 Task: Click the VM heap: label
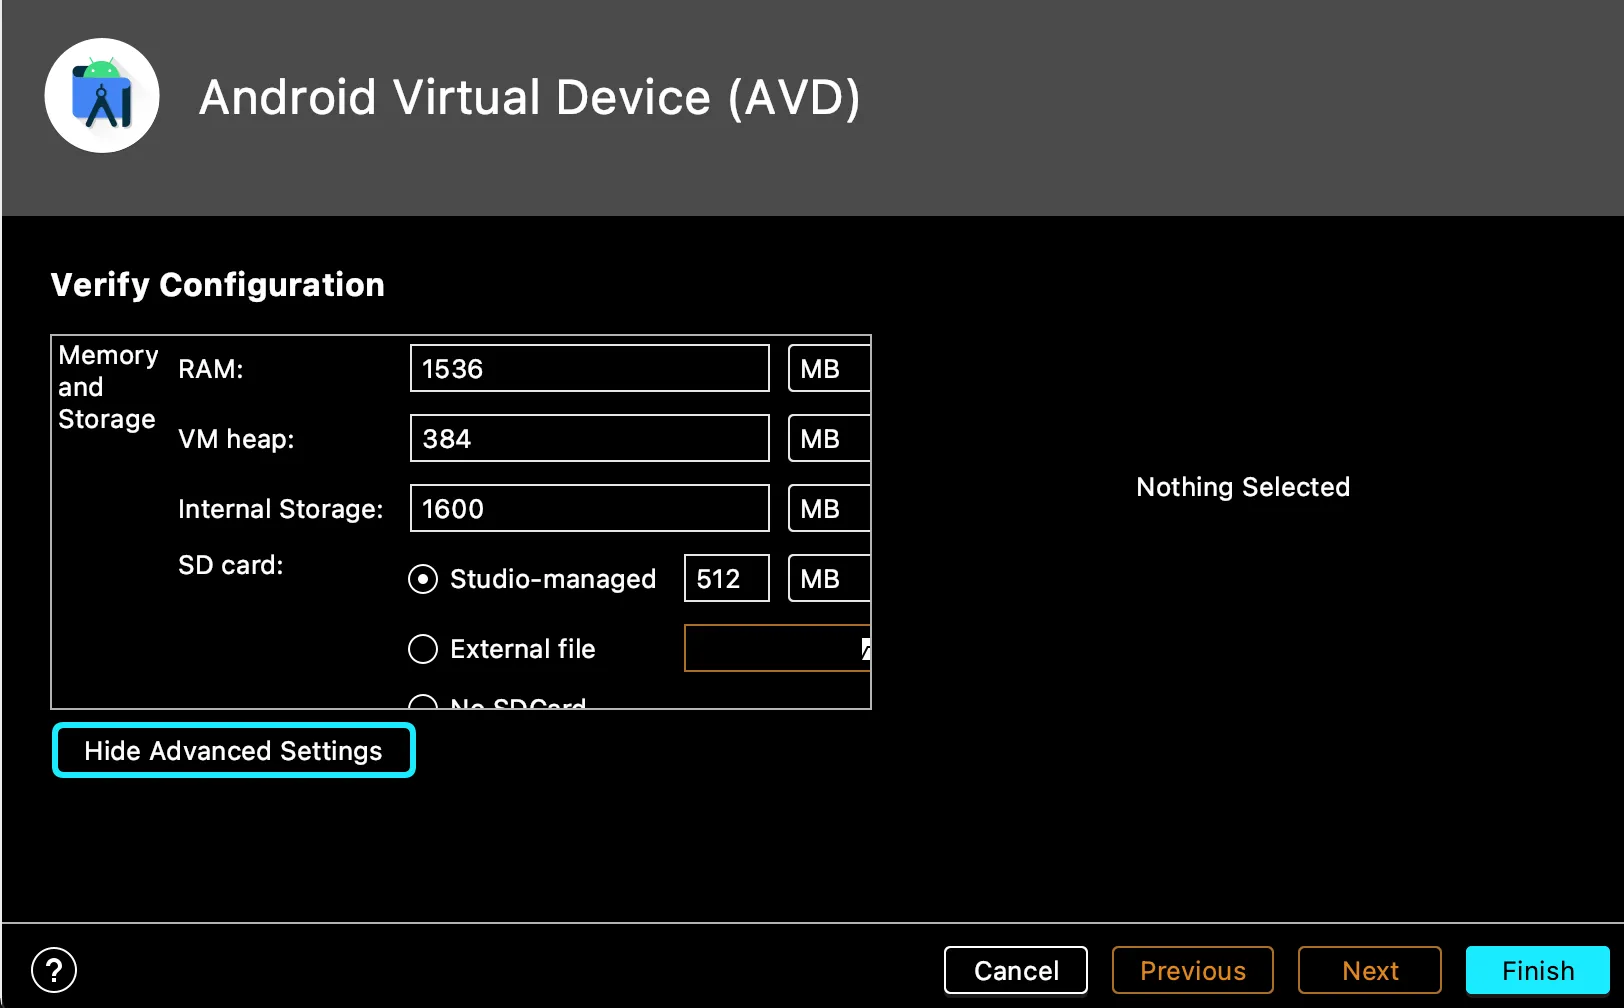click(x=236, y=439)
